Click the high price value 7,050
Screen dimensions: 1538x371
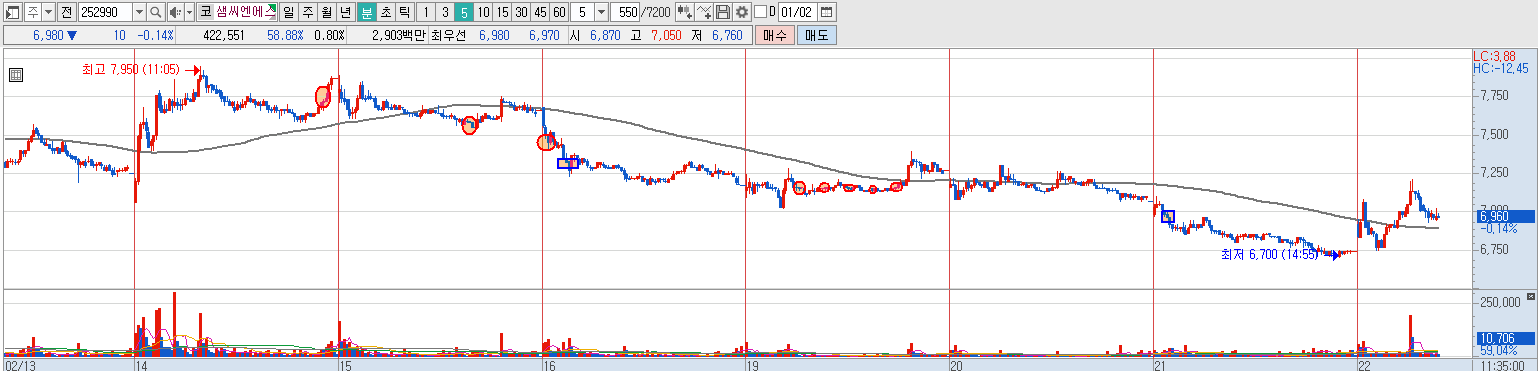pyautogui.click(x=665, y=35)
